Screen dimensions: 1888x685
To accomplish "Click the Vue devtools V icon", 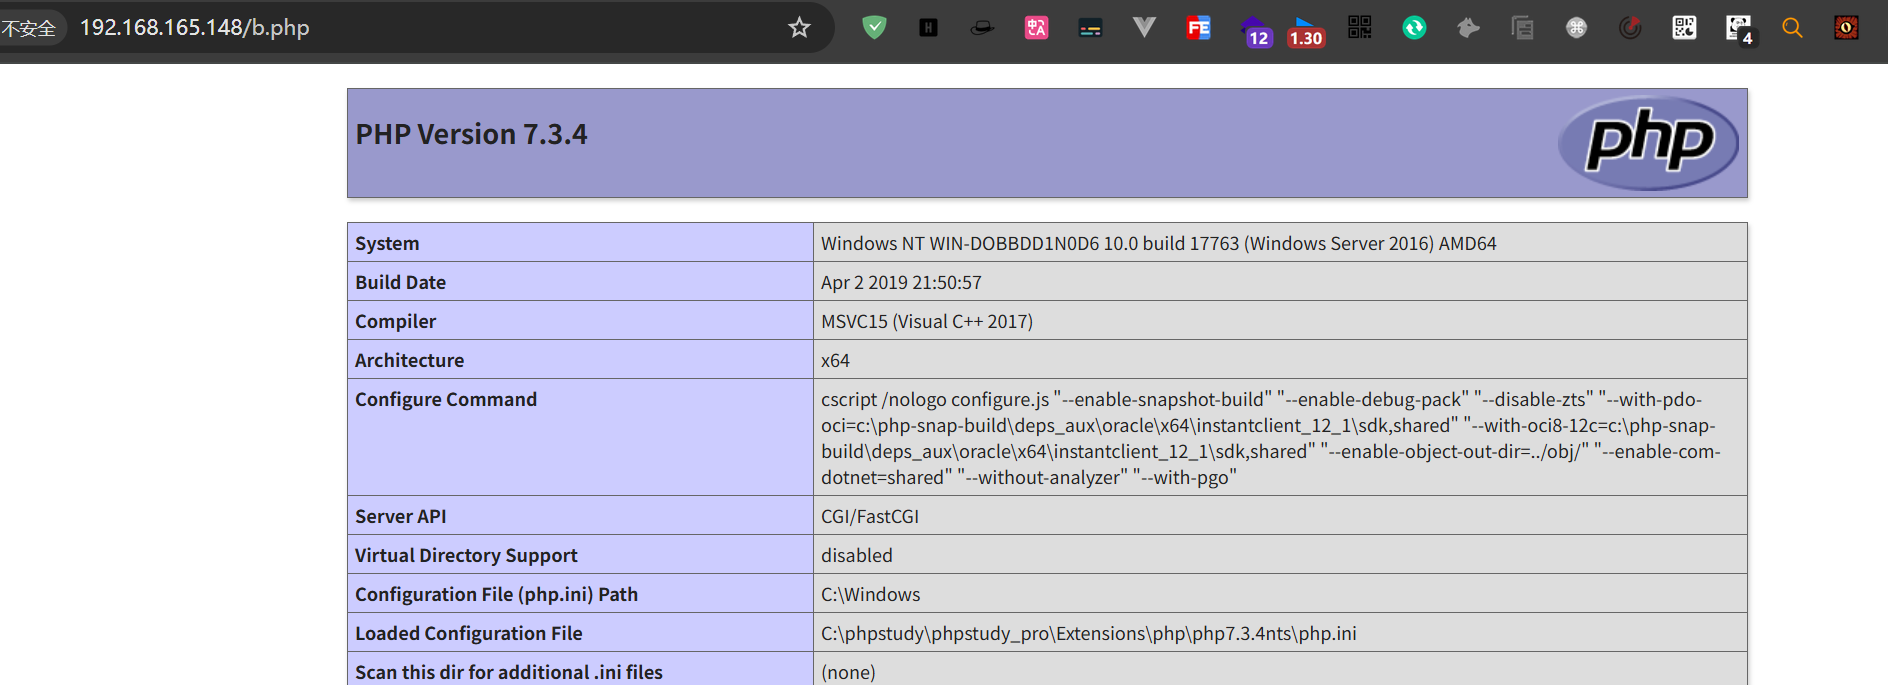I will [x=1144, y=28].
